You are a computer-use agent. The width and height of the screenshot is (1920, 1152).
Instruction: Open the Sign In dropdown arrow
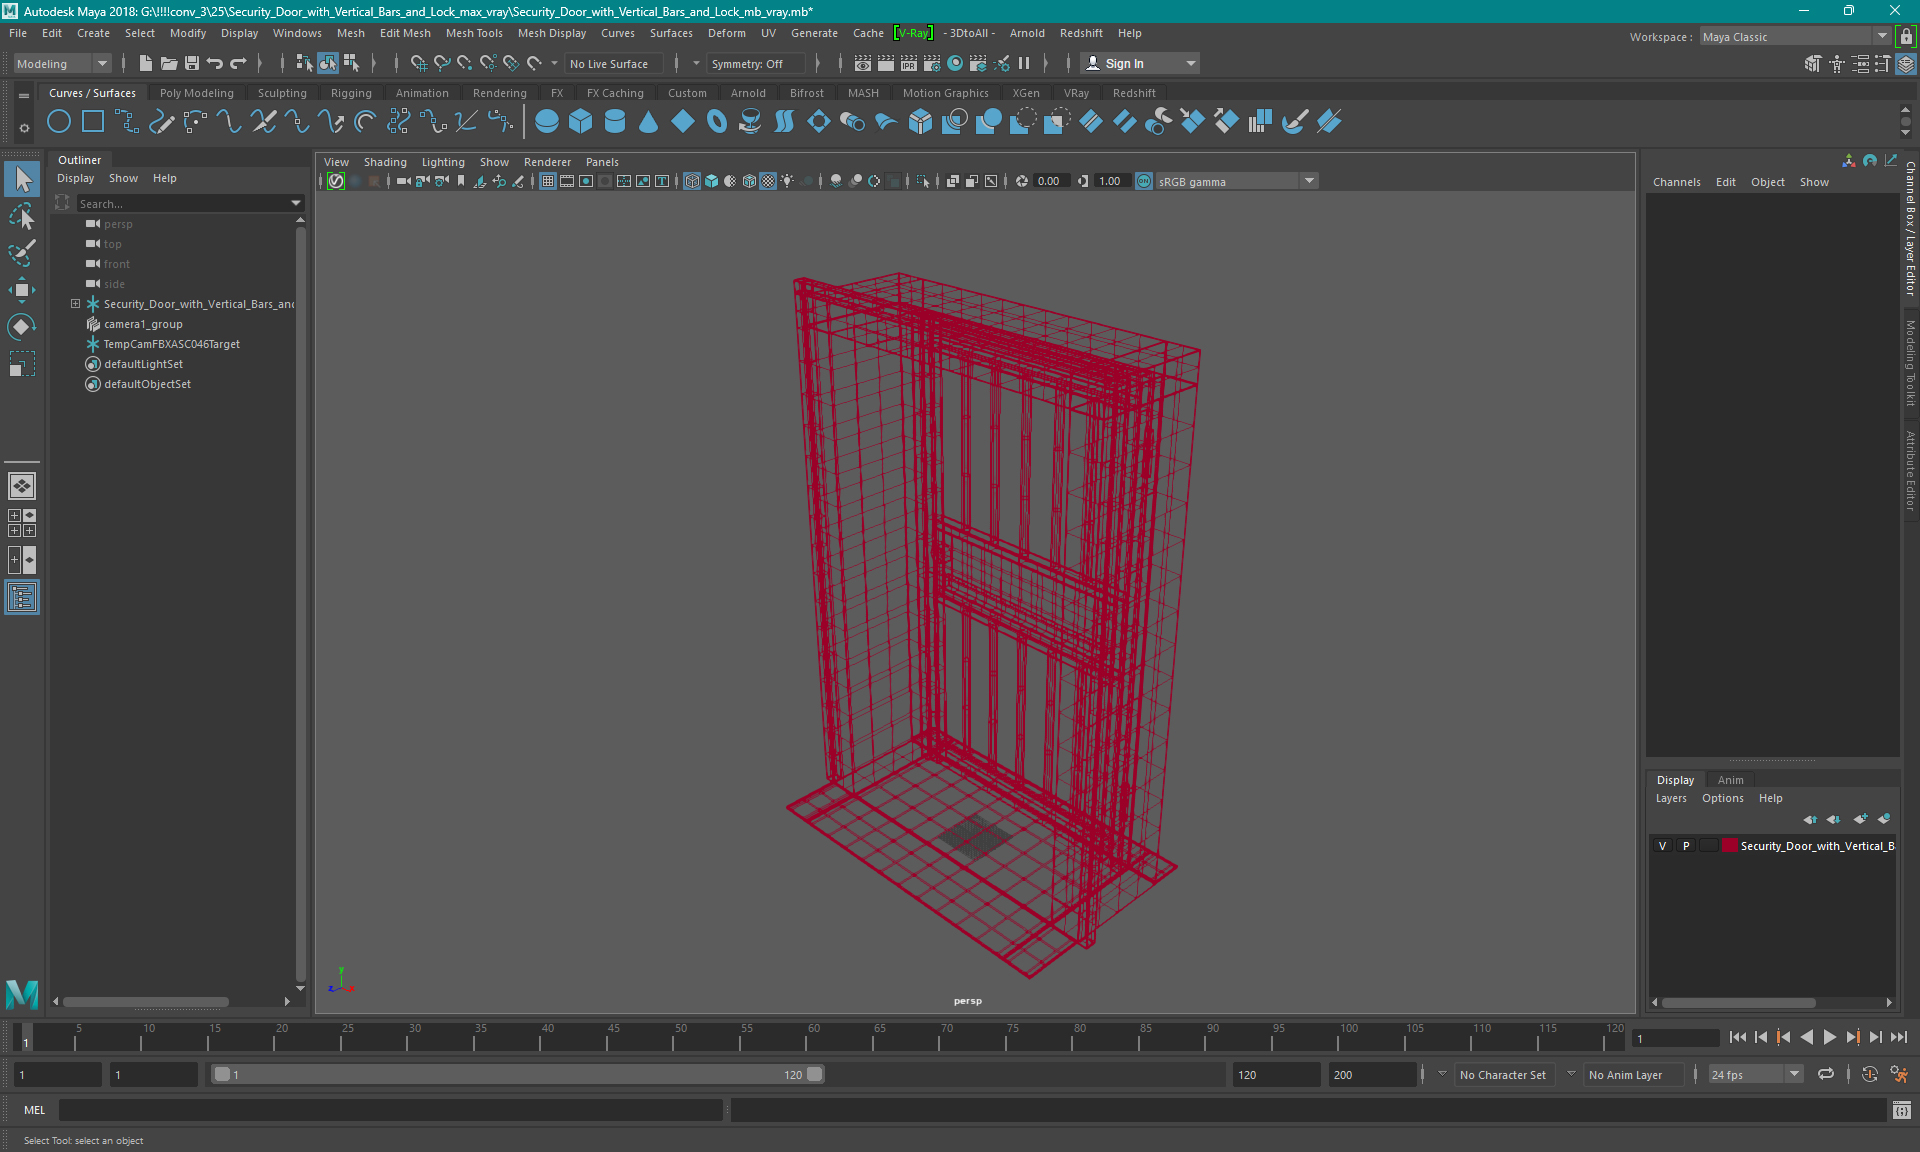[1190, 63]
